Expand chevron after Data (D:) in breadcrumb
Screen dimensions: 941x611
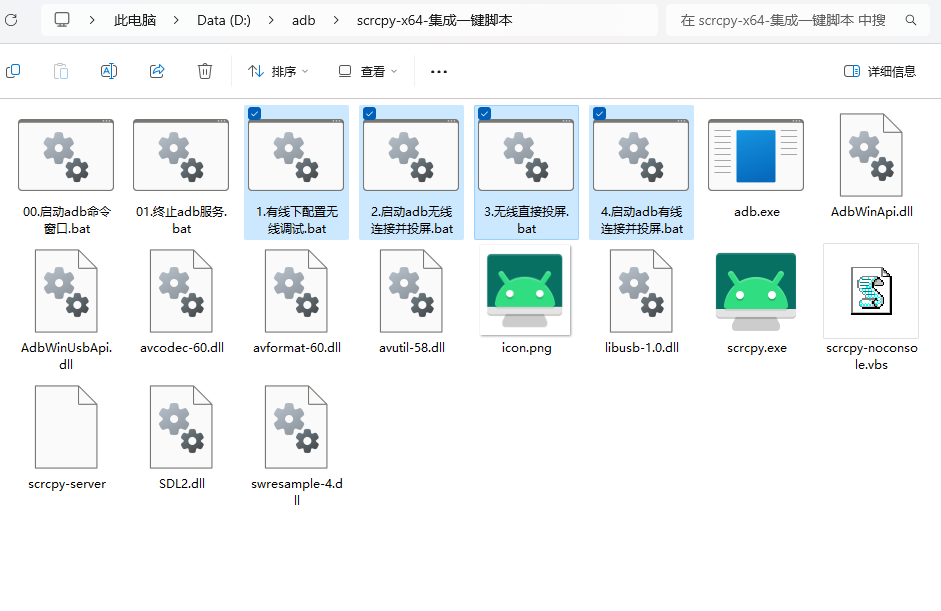[x=271, y=20]
